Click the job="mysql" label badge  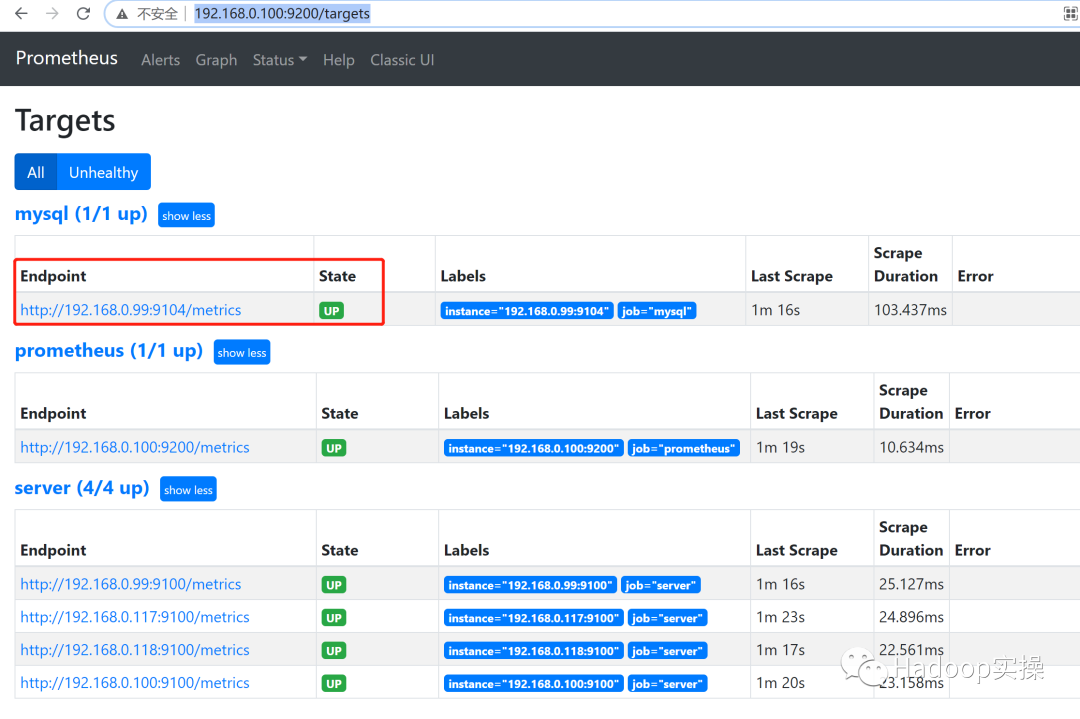pyautogui.click(x=657, y=311)
